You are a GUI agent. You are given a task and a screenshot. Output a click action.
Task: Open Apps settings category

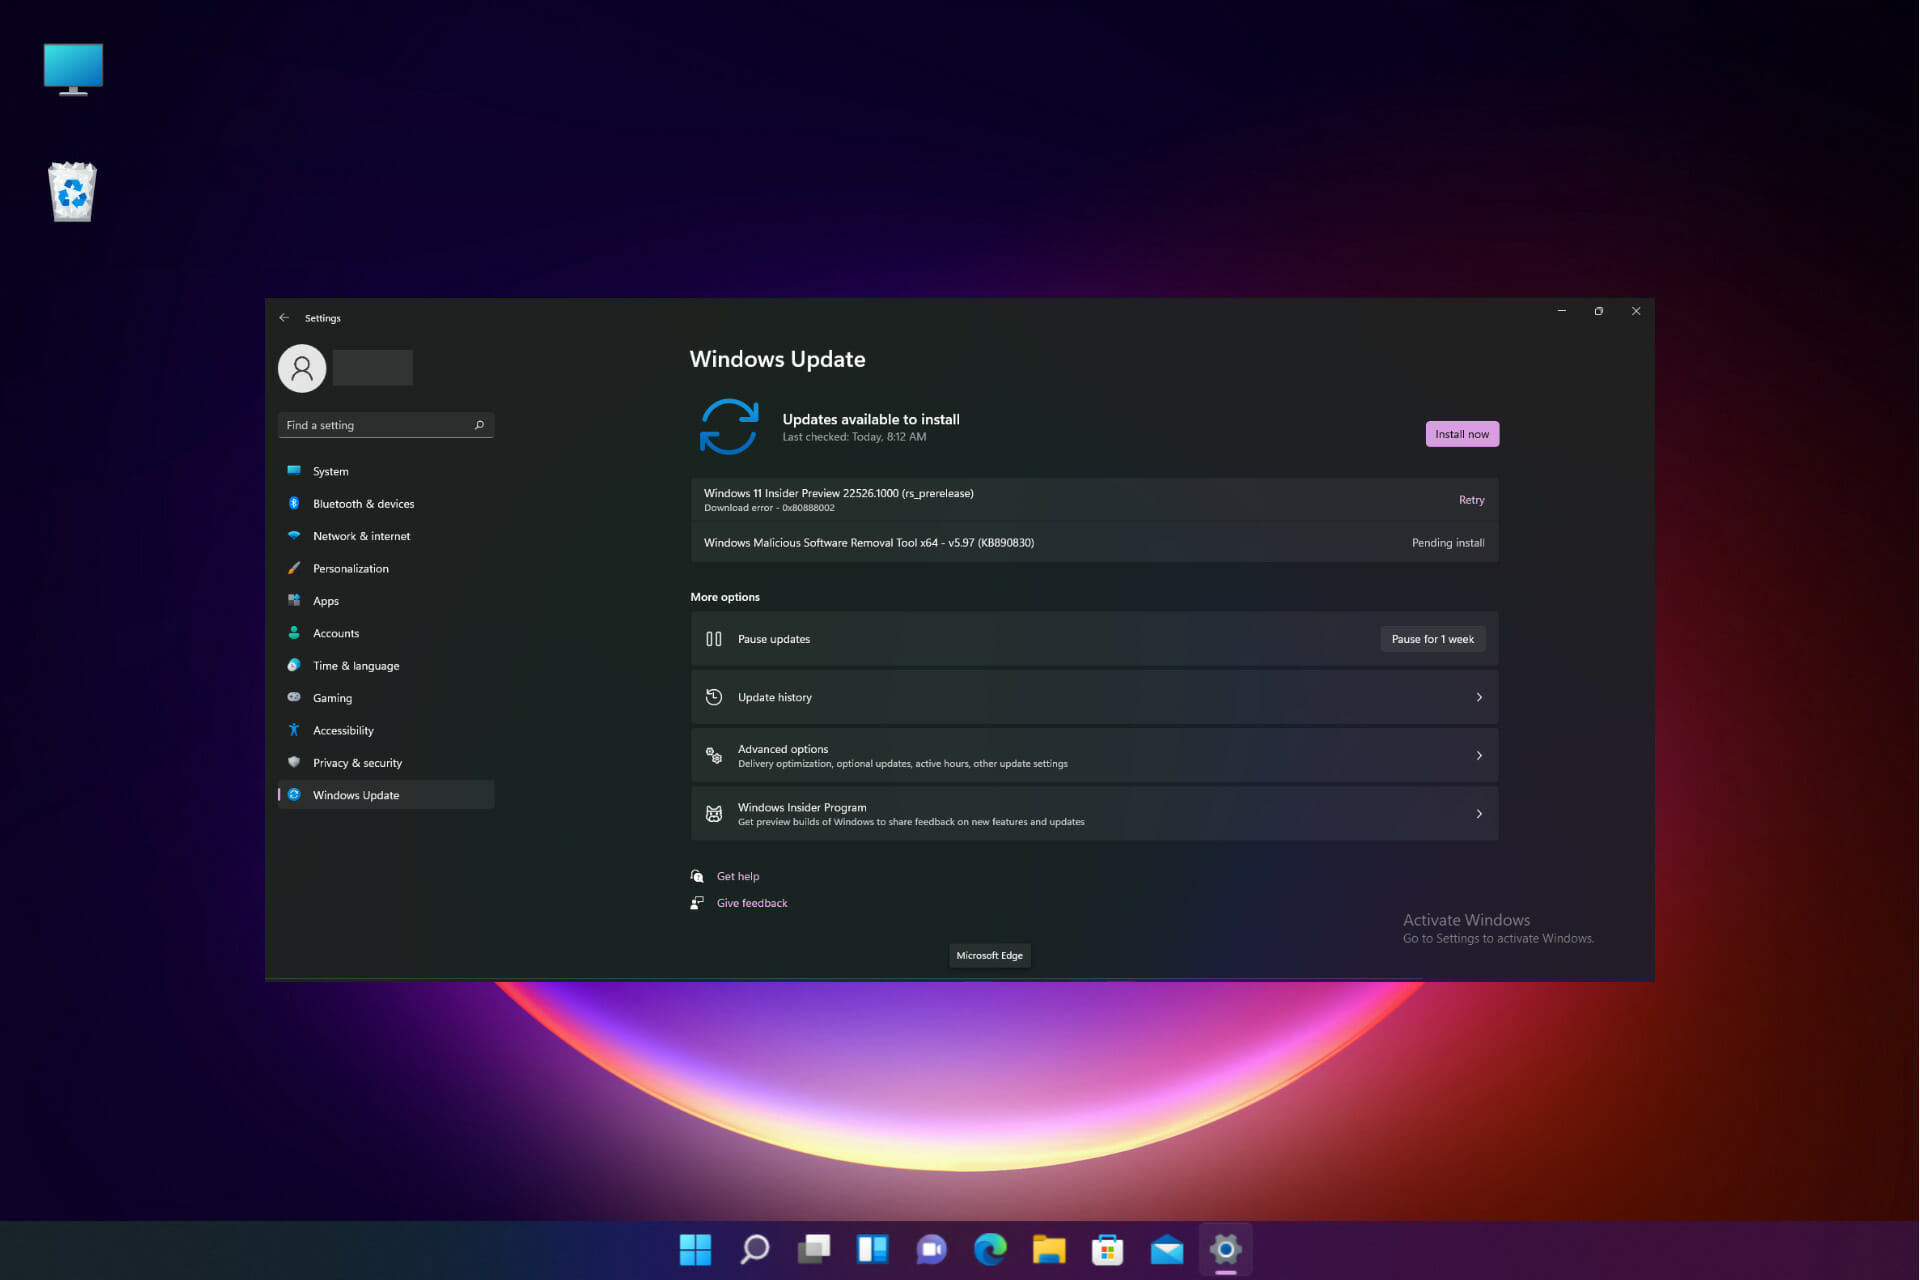coord(386,601)
